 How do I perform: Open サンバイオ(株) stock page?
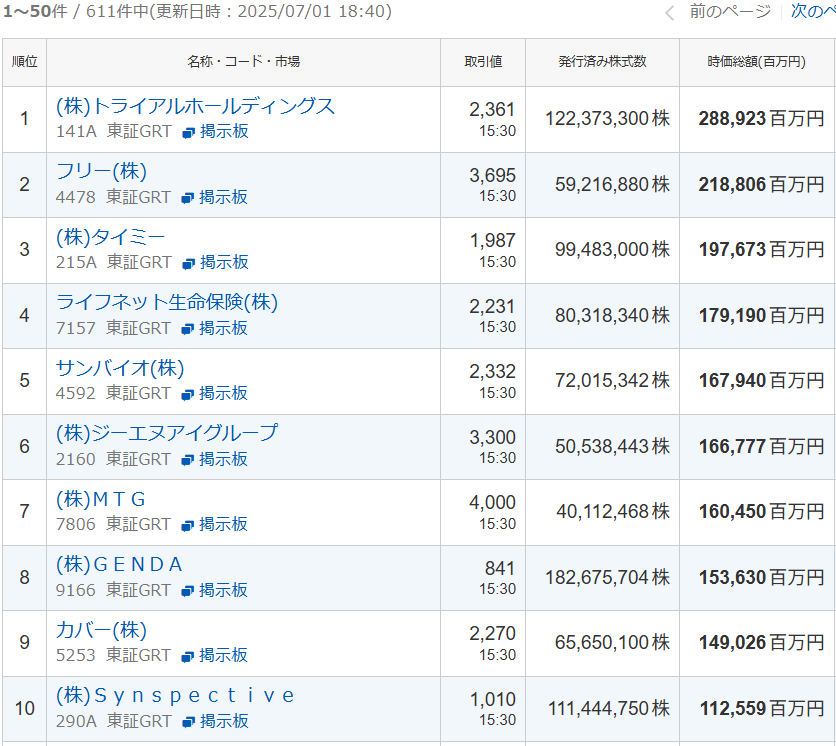[120, 368]
